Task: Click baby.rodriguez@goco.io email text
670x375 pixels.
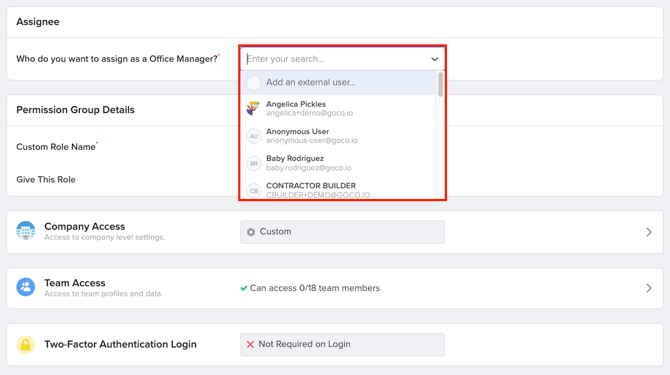Action: pyautogui.click(x=309, y=168)
